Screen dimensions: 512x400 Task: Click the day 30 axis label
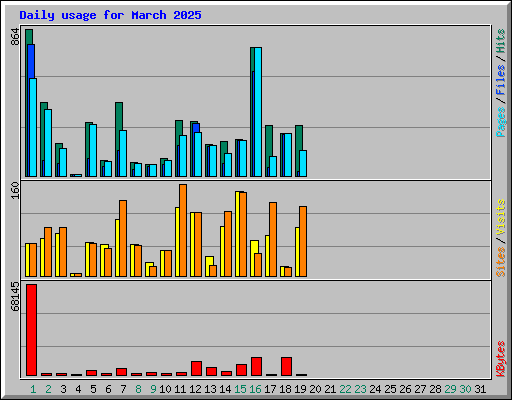coord(465,389)
